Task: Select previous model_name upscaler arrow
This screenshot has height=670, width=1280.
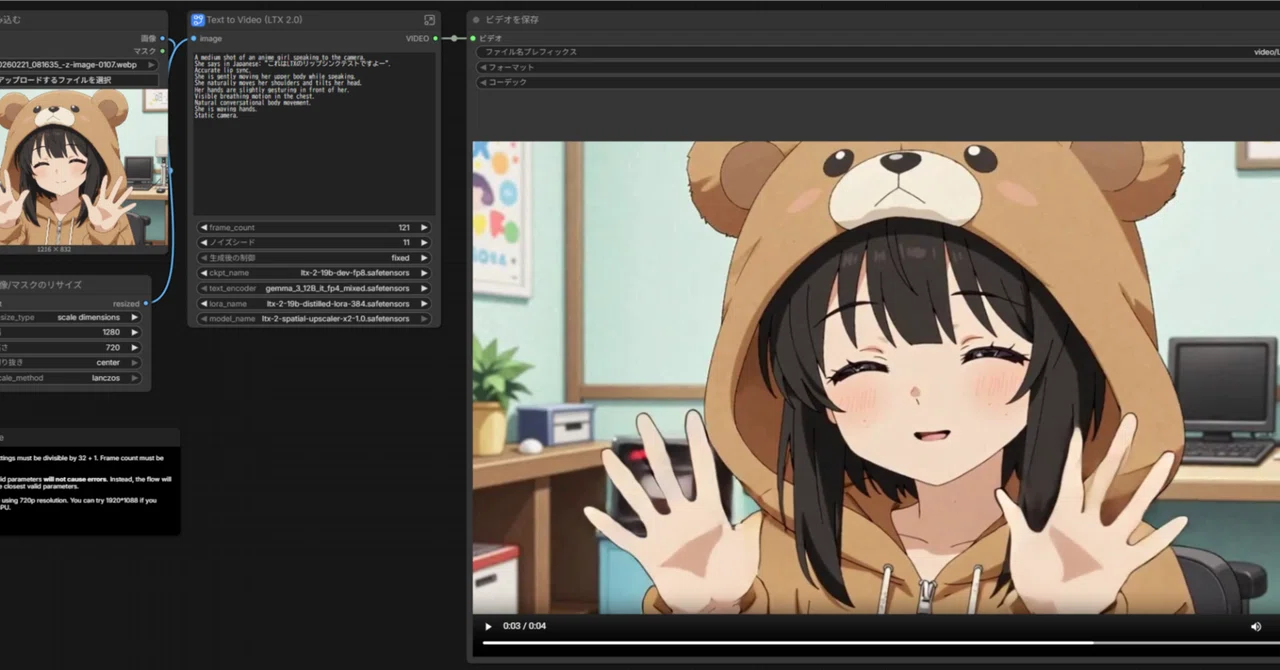Action: (203, 319)
